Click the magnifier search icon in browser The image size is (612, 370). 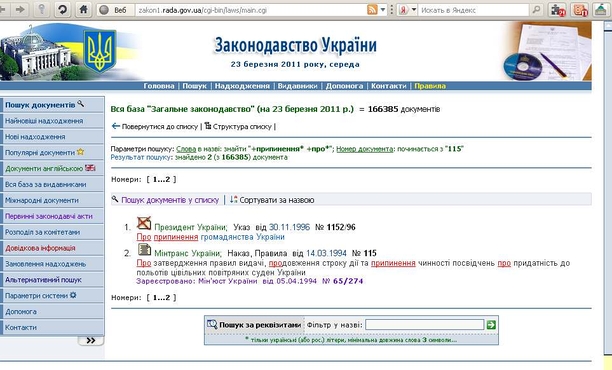coord(537,10)
